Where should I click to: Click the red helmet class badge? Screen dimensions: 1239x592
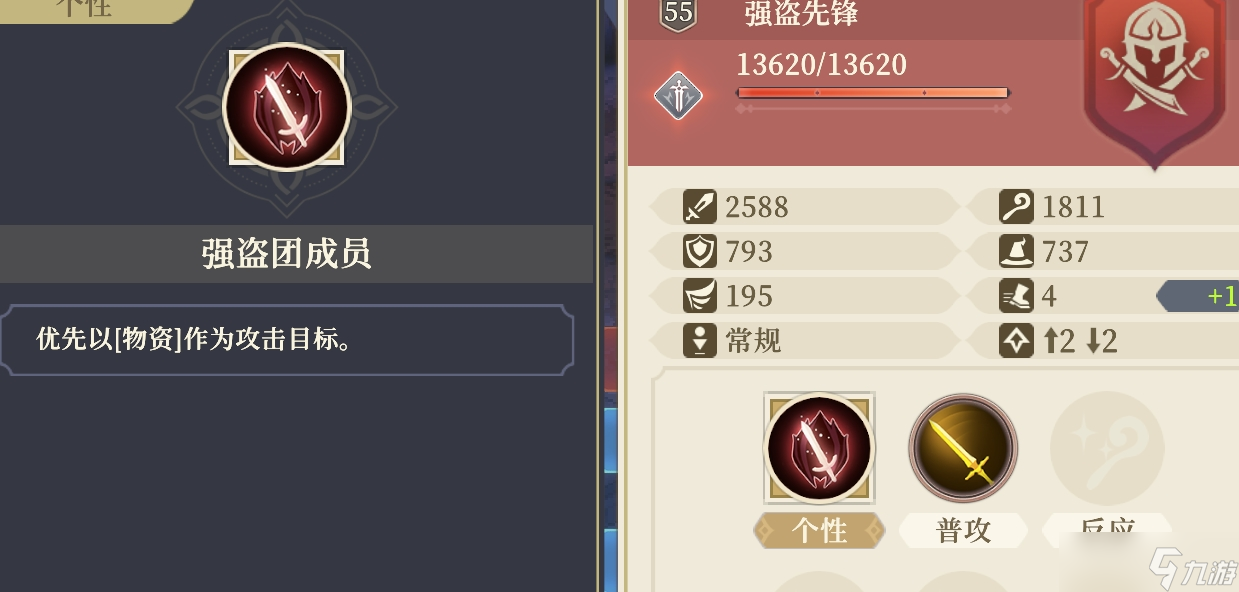(1154, 70)
